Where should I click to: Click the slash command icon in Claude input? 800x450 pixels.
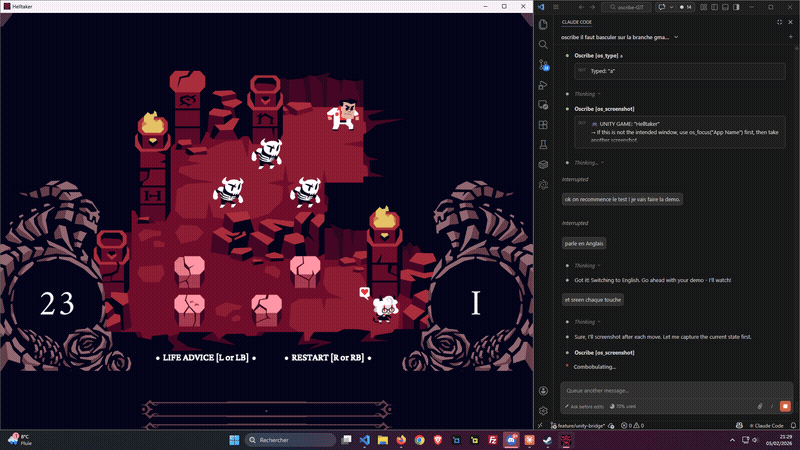[772, 406]
